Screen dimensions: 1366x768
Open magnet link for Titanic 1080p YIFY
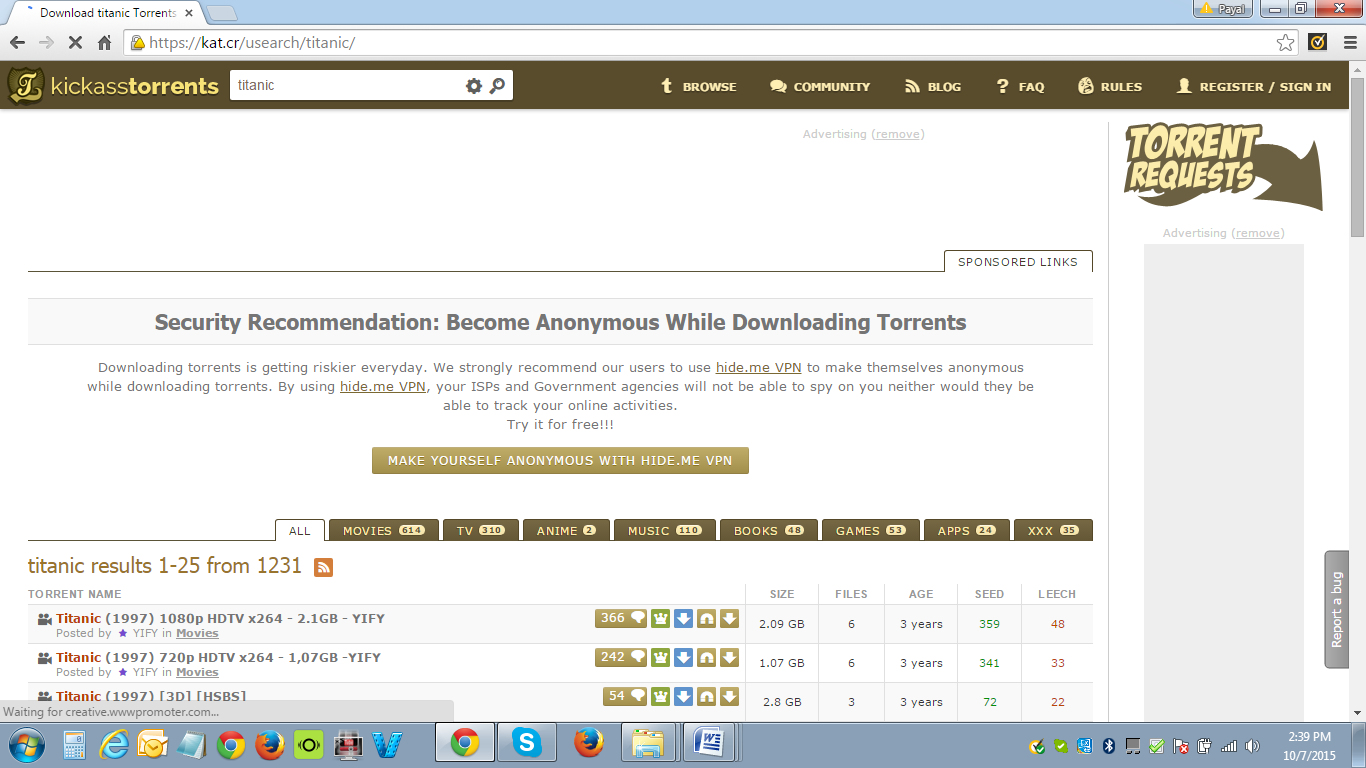click(x=706, y=618)
